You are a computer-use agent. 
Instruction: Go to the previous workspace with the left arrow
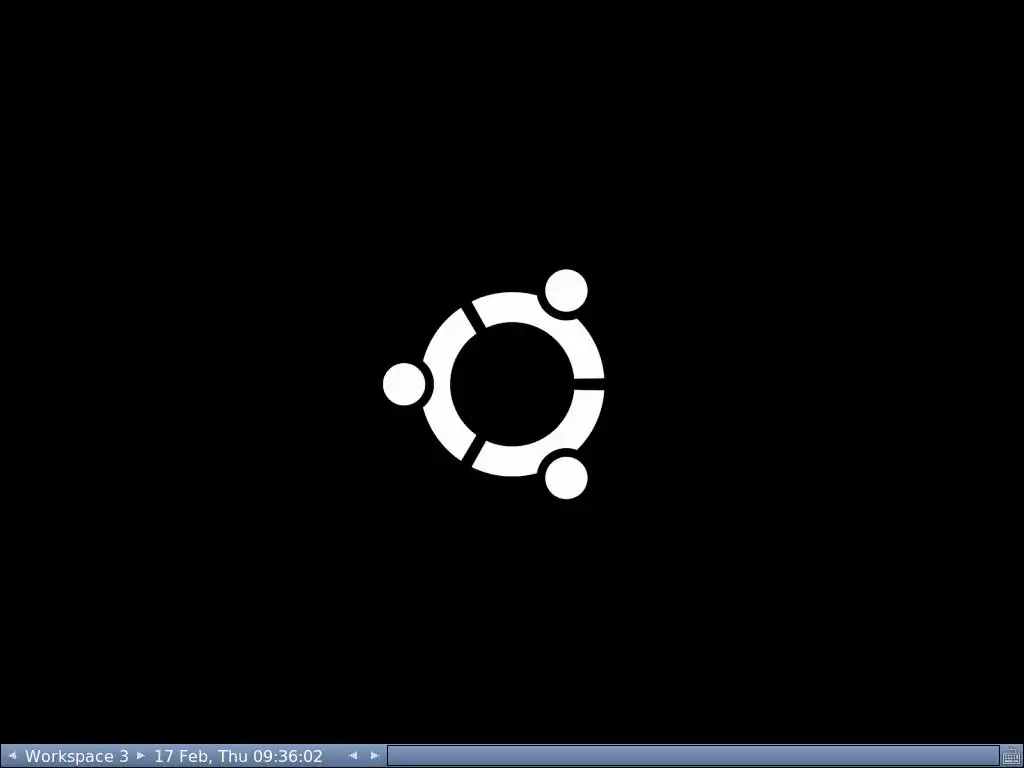click(x=11, y=756)
